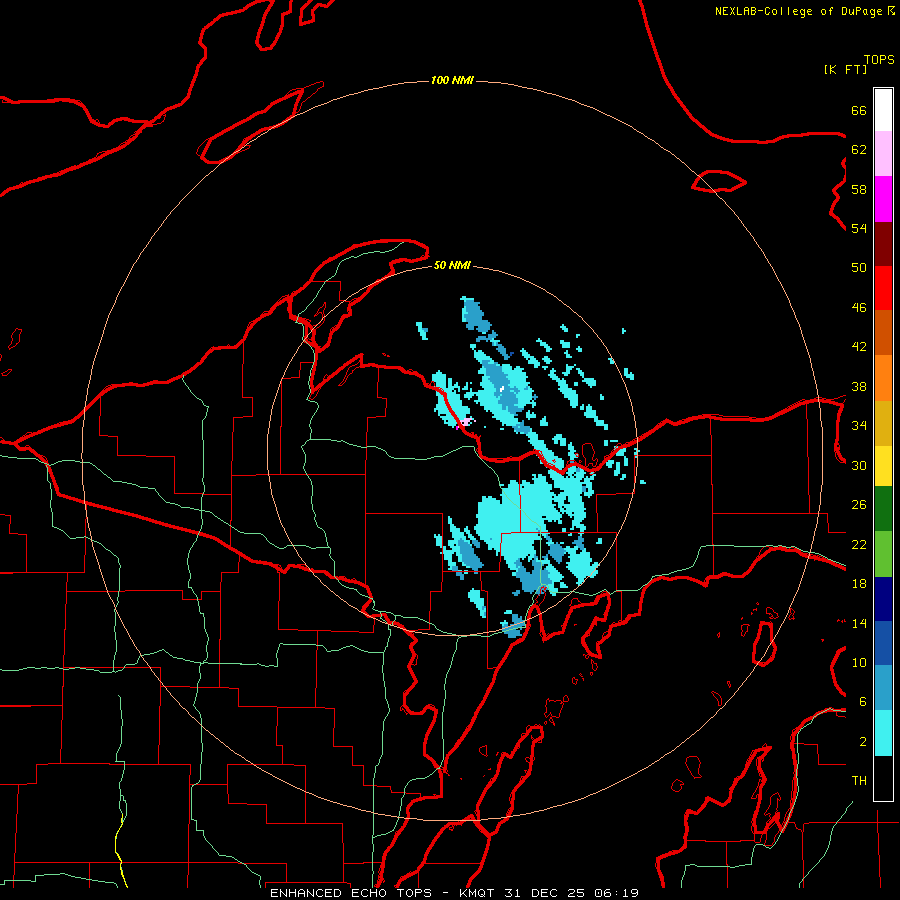Screen dimensions: 900x900
Task: Click the gold 34 kft legend swatch
Action: [x=883, y=423]
